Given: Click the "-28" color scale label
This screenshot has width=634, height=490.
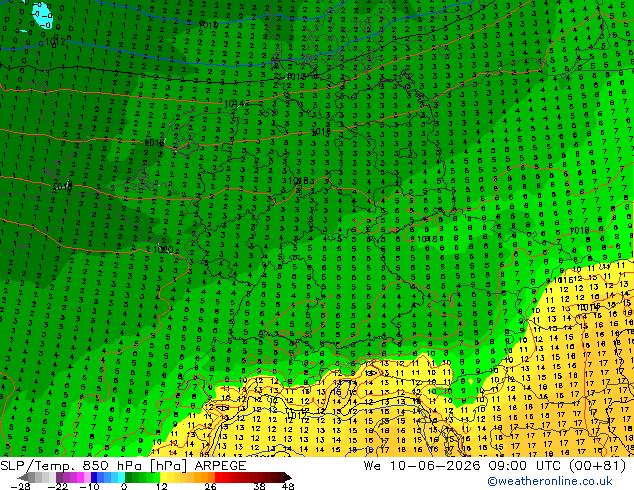Looking at the screenshot, I should [x=20, y=486].
